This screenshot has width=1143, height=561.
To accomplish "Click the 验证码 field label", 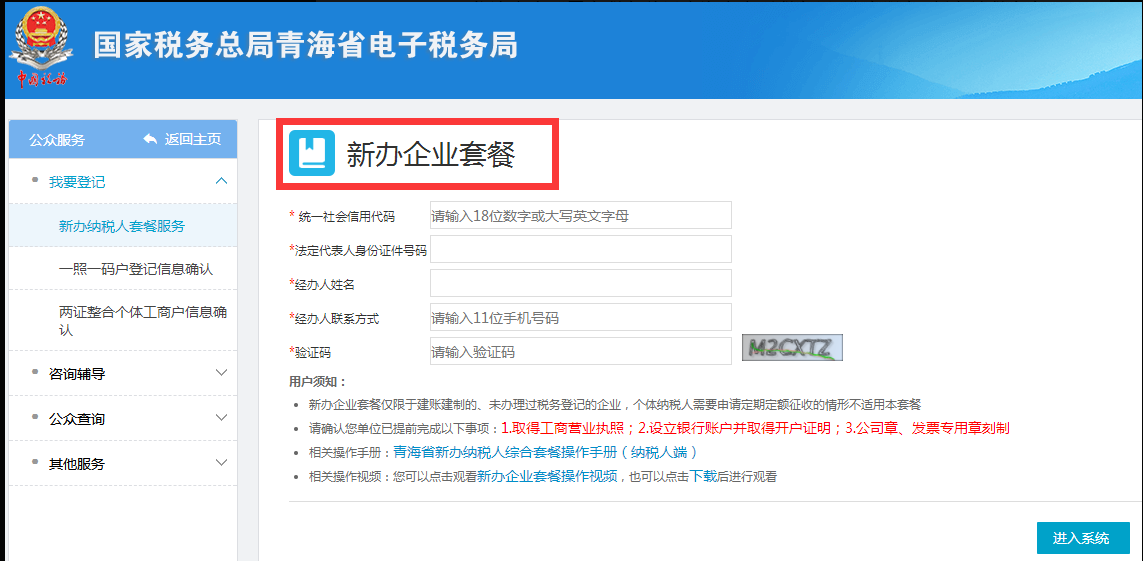I will pyautogui.click(x=311, y=353).
